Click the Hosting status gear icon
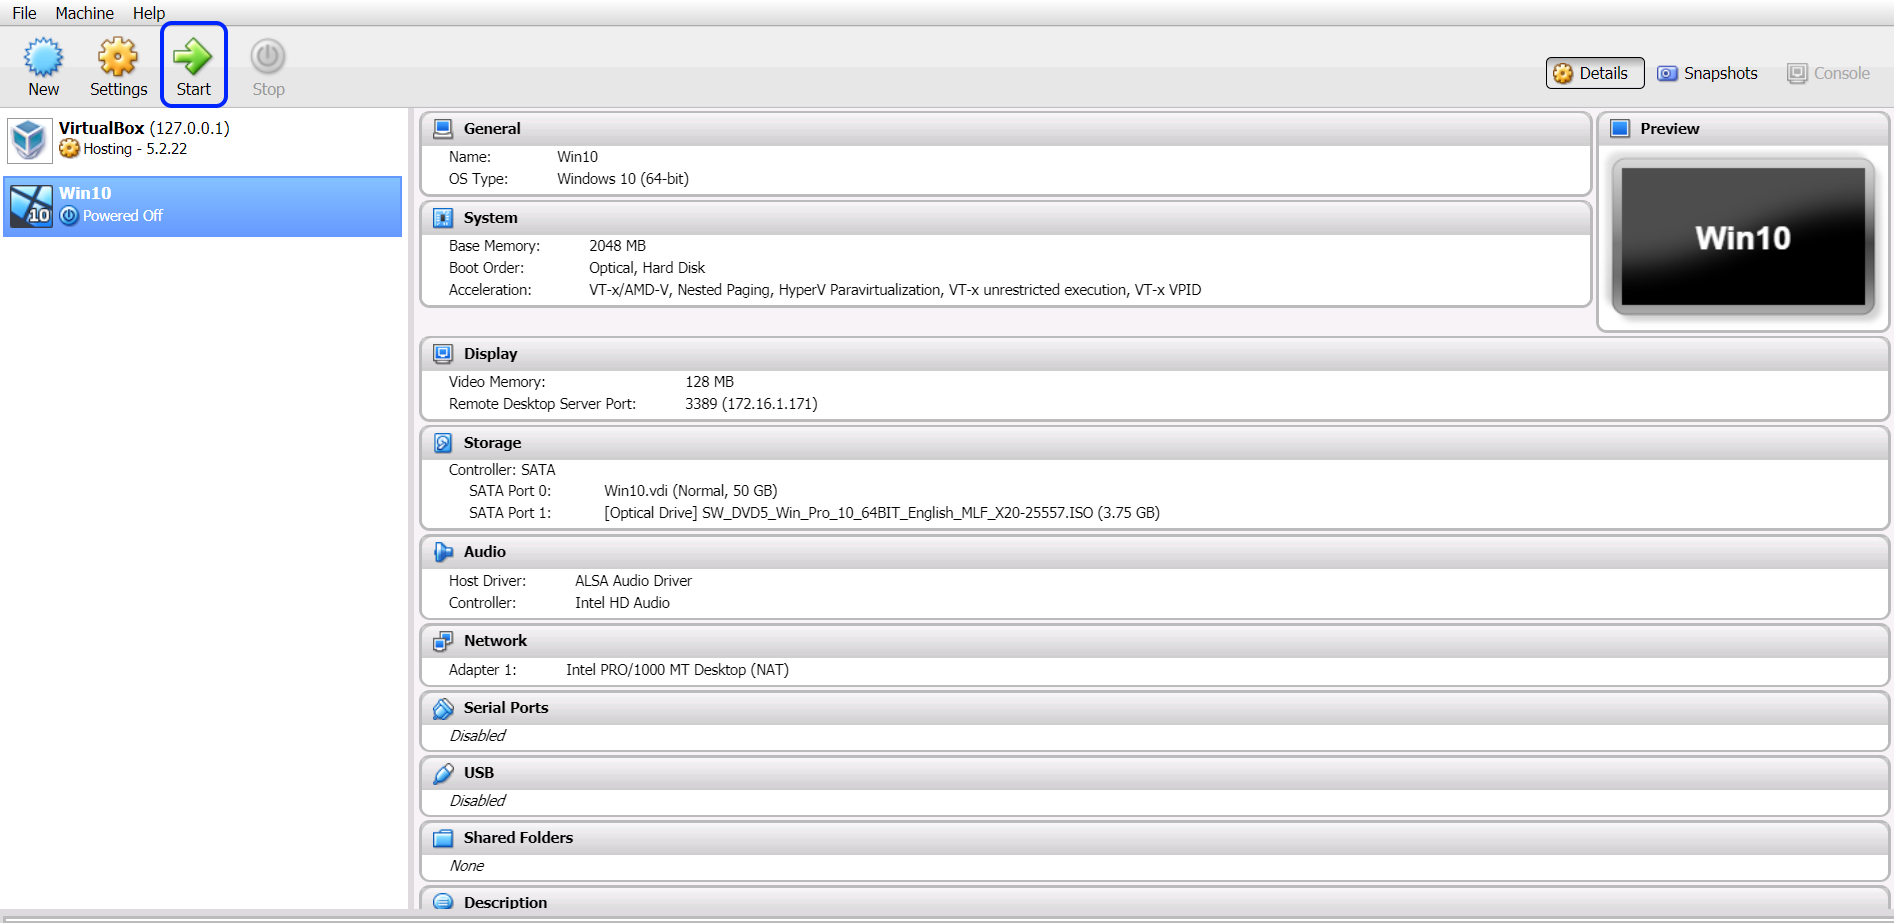The width and height of the screenshot is (1894, 923). click(69, 149)
